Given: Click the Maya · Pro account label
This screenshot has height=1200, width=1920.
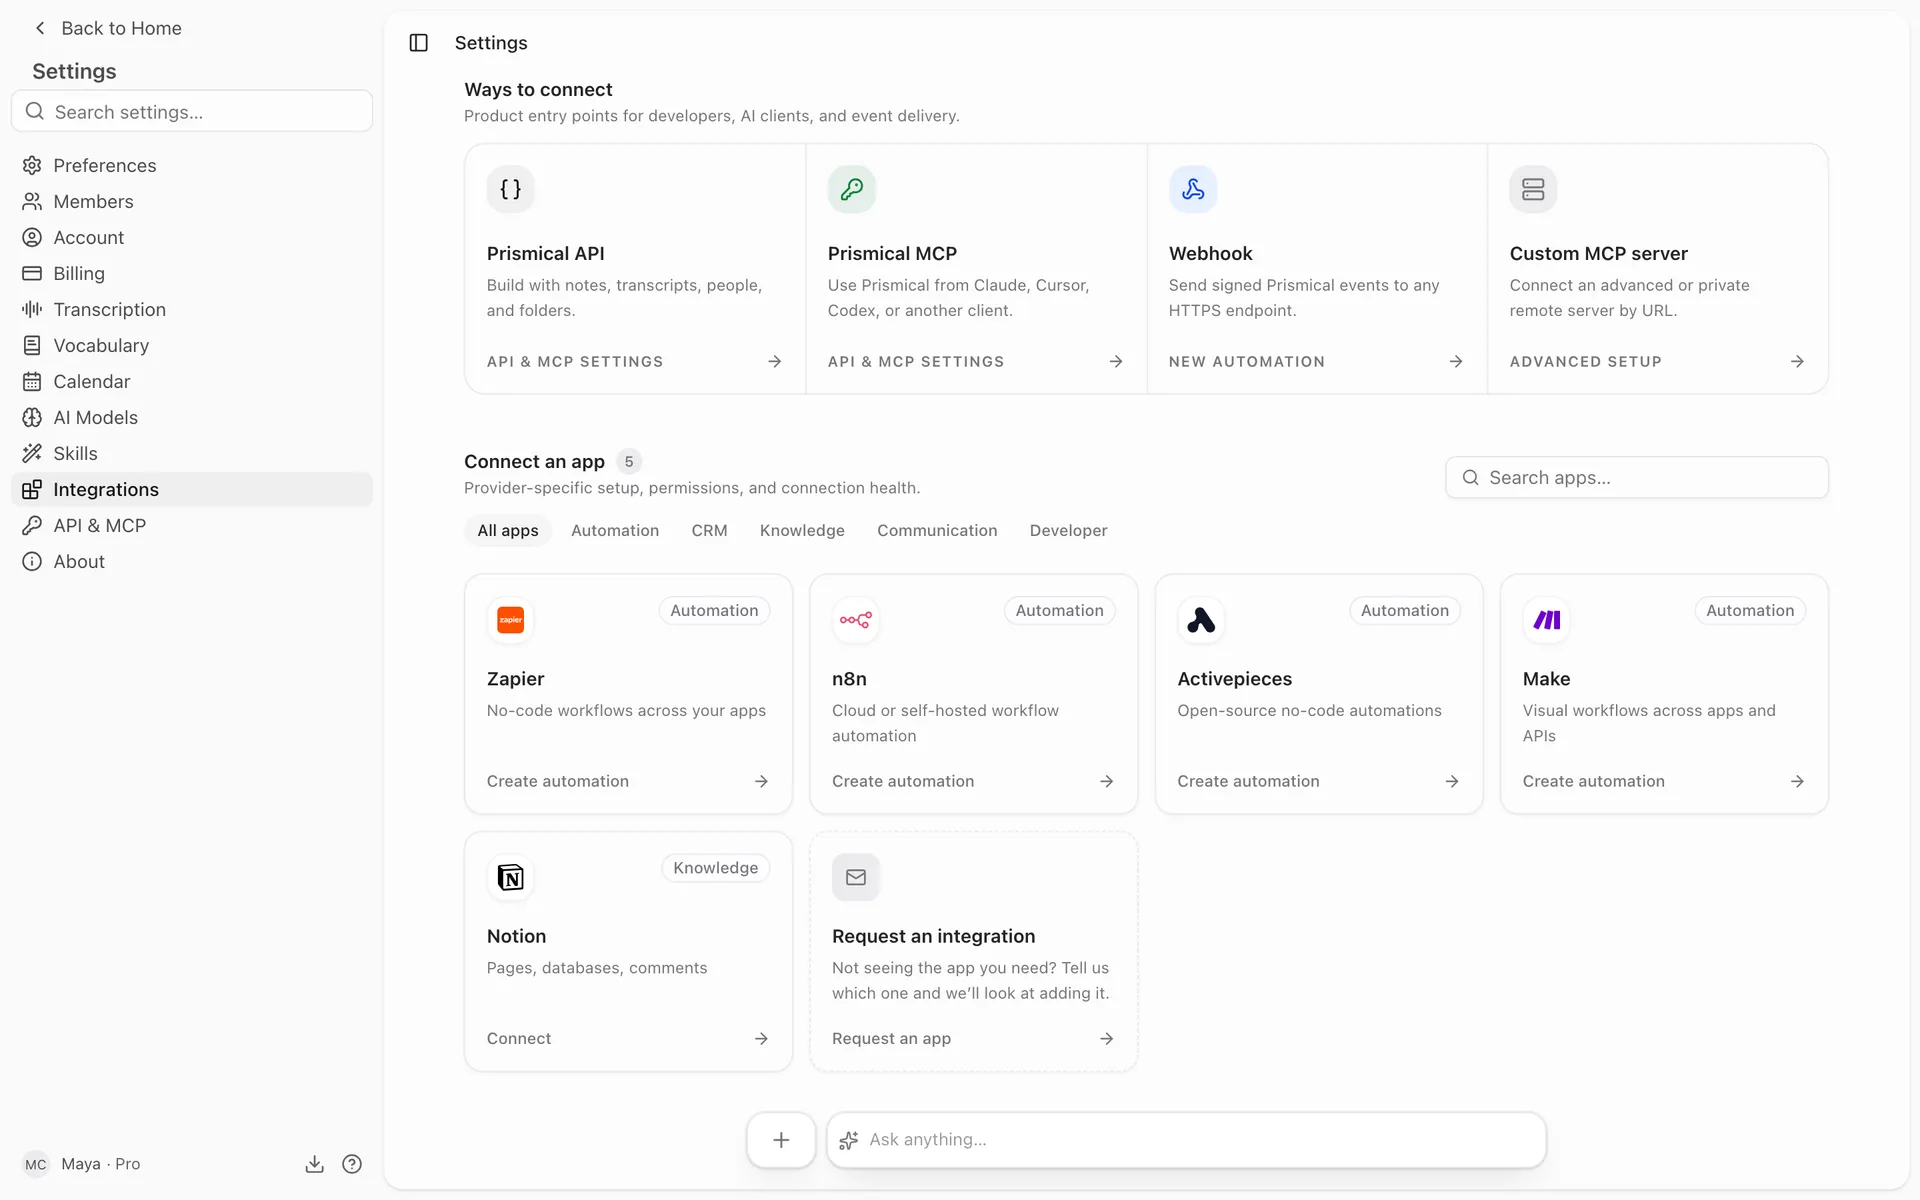Looking at the screenshot, I should click(100, 1164).
